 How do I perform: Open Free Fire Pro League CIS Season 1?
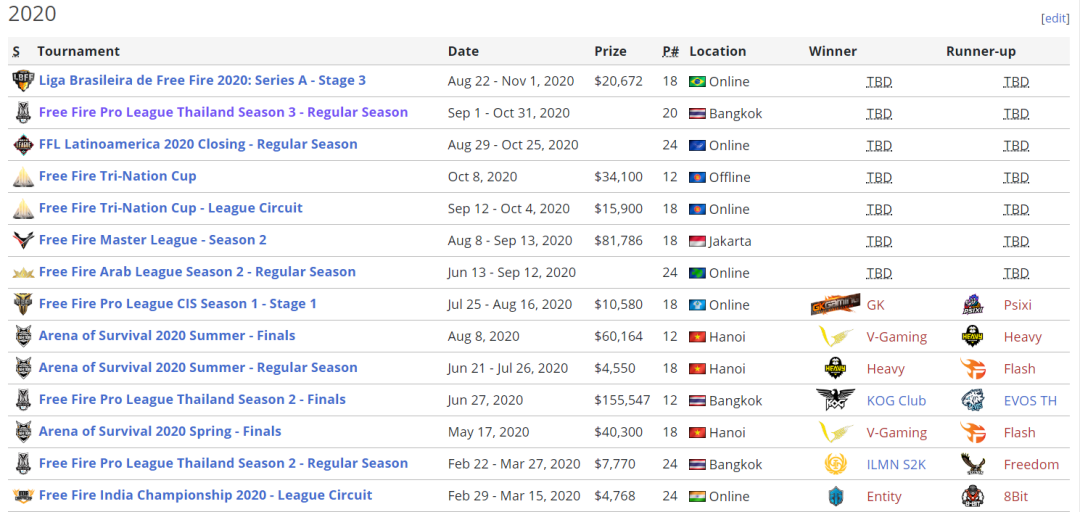pyautogui.click(x=177, y=304)
